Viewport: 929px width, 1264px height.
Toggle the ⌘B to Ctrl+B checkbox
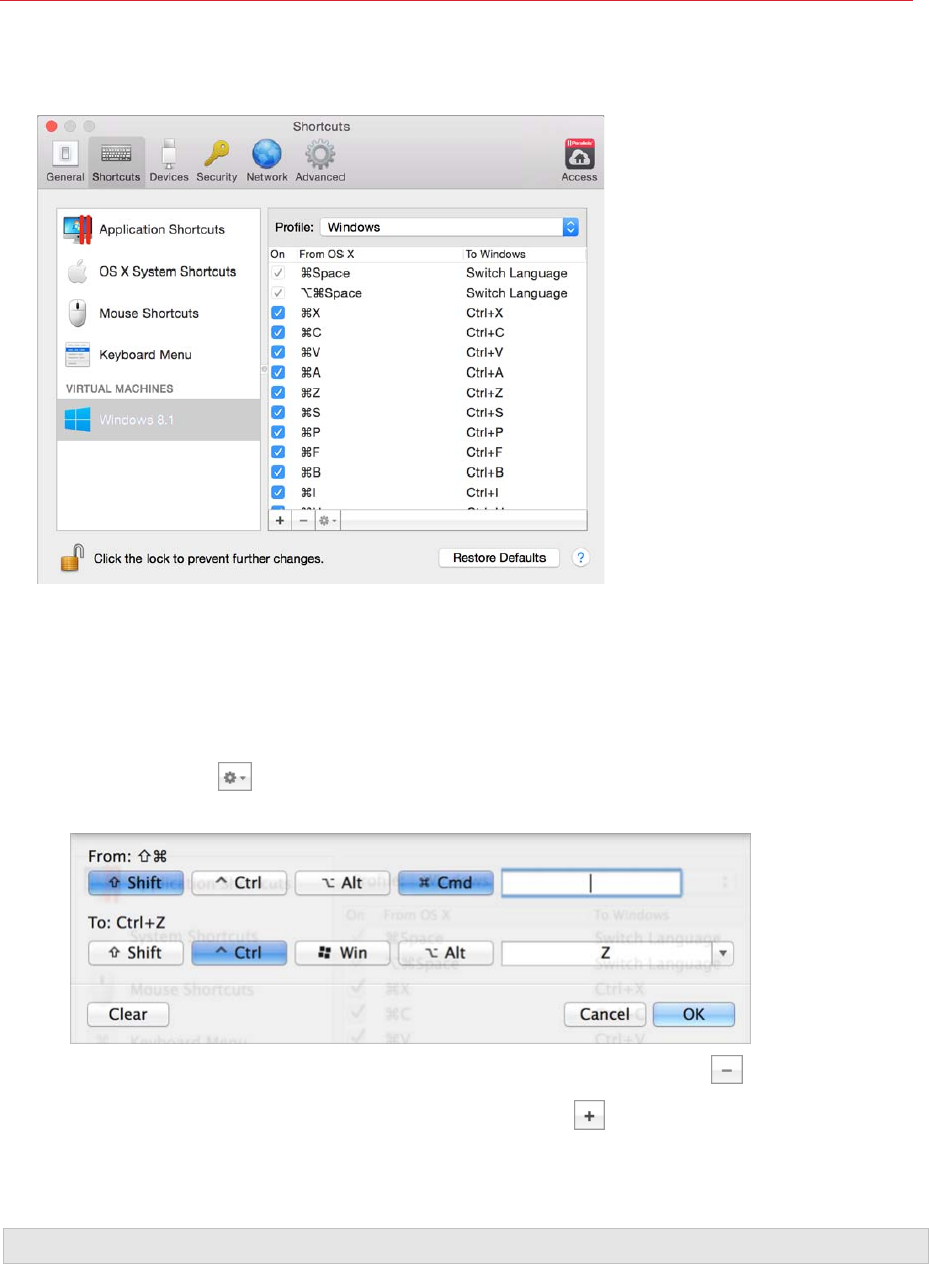pos(279,472)
